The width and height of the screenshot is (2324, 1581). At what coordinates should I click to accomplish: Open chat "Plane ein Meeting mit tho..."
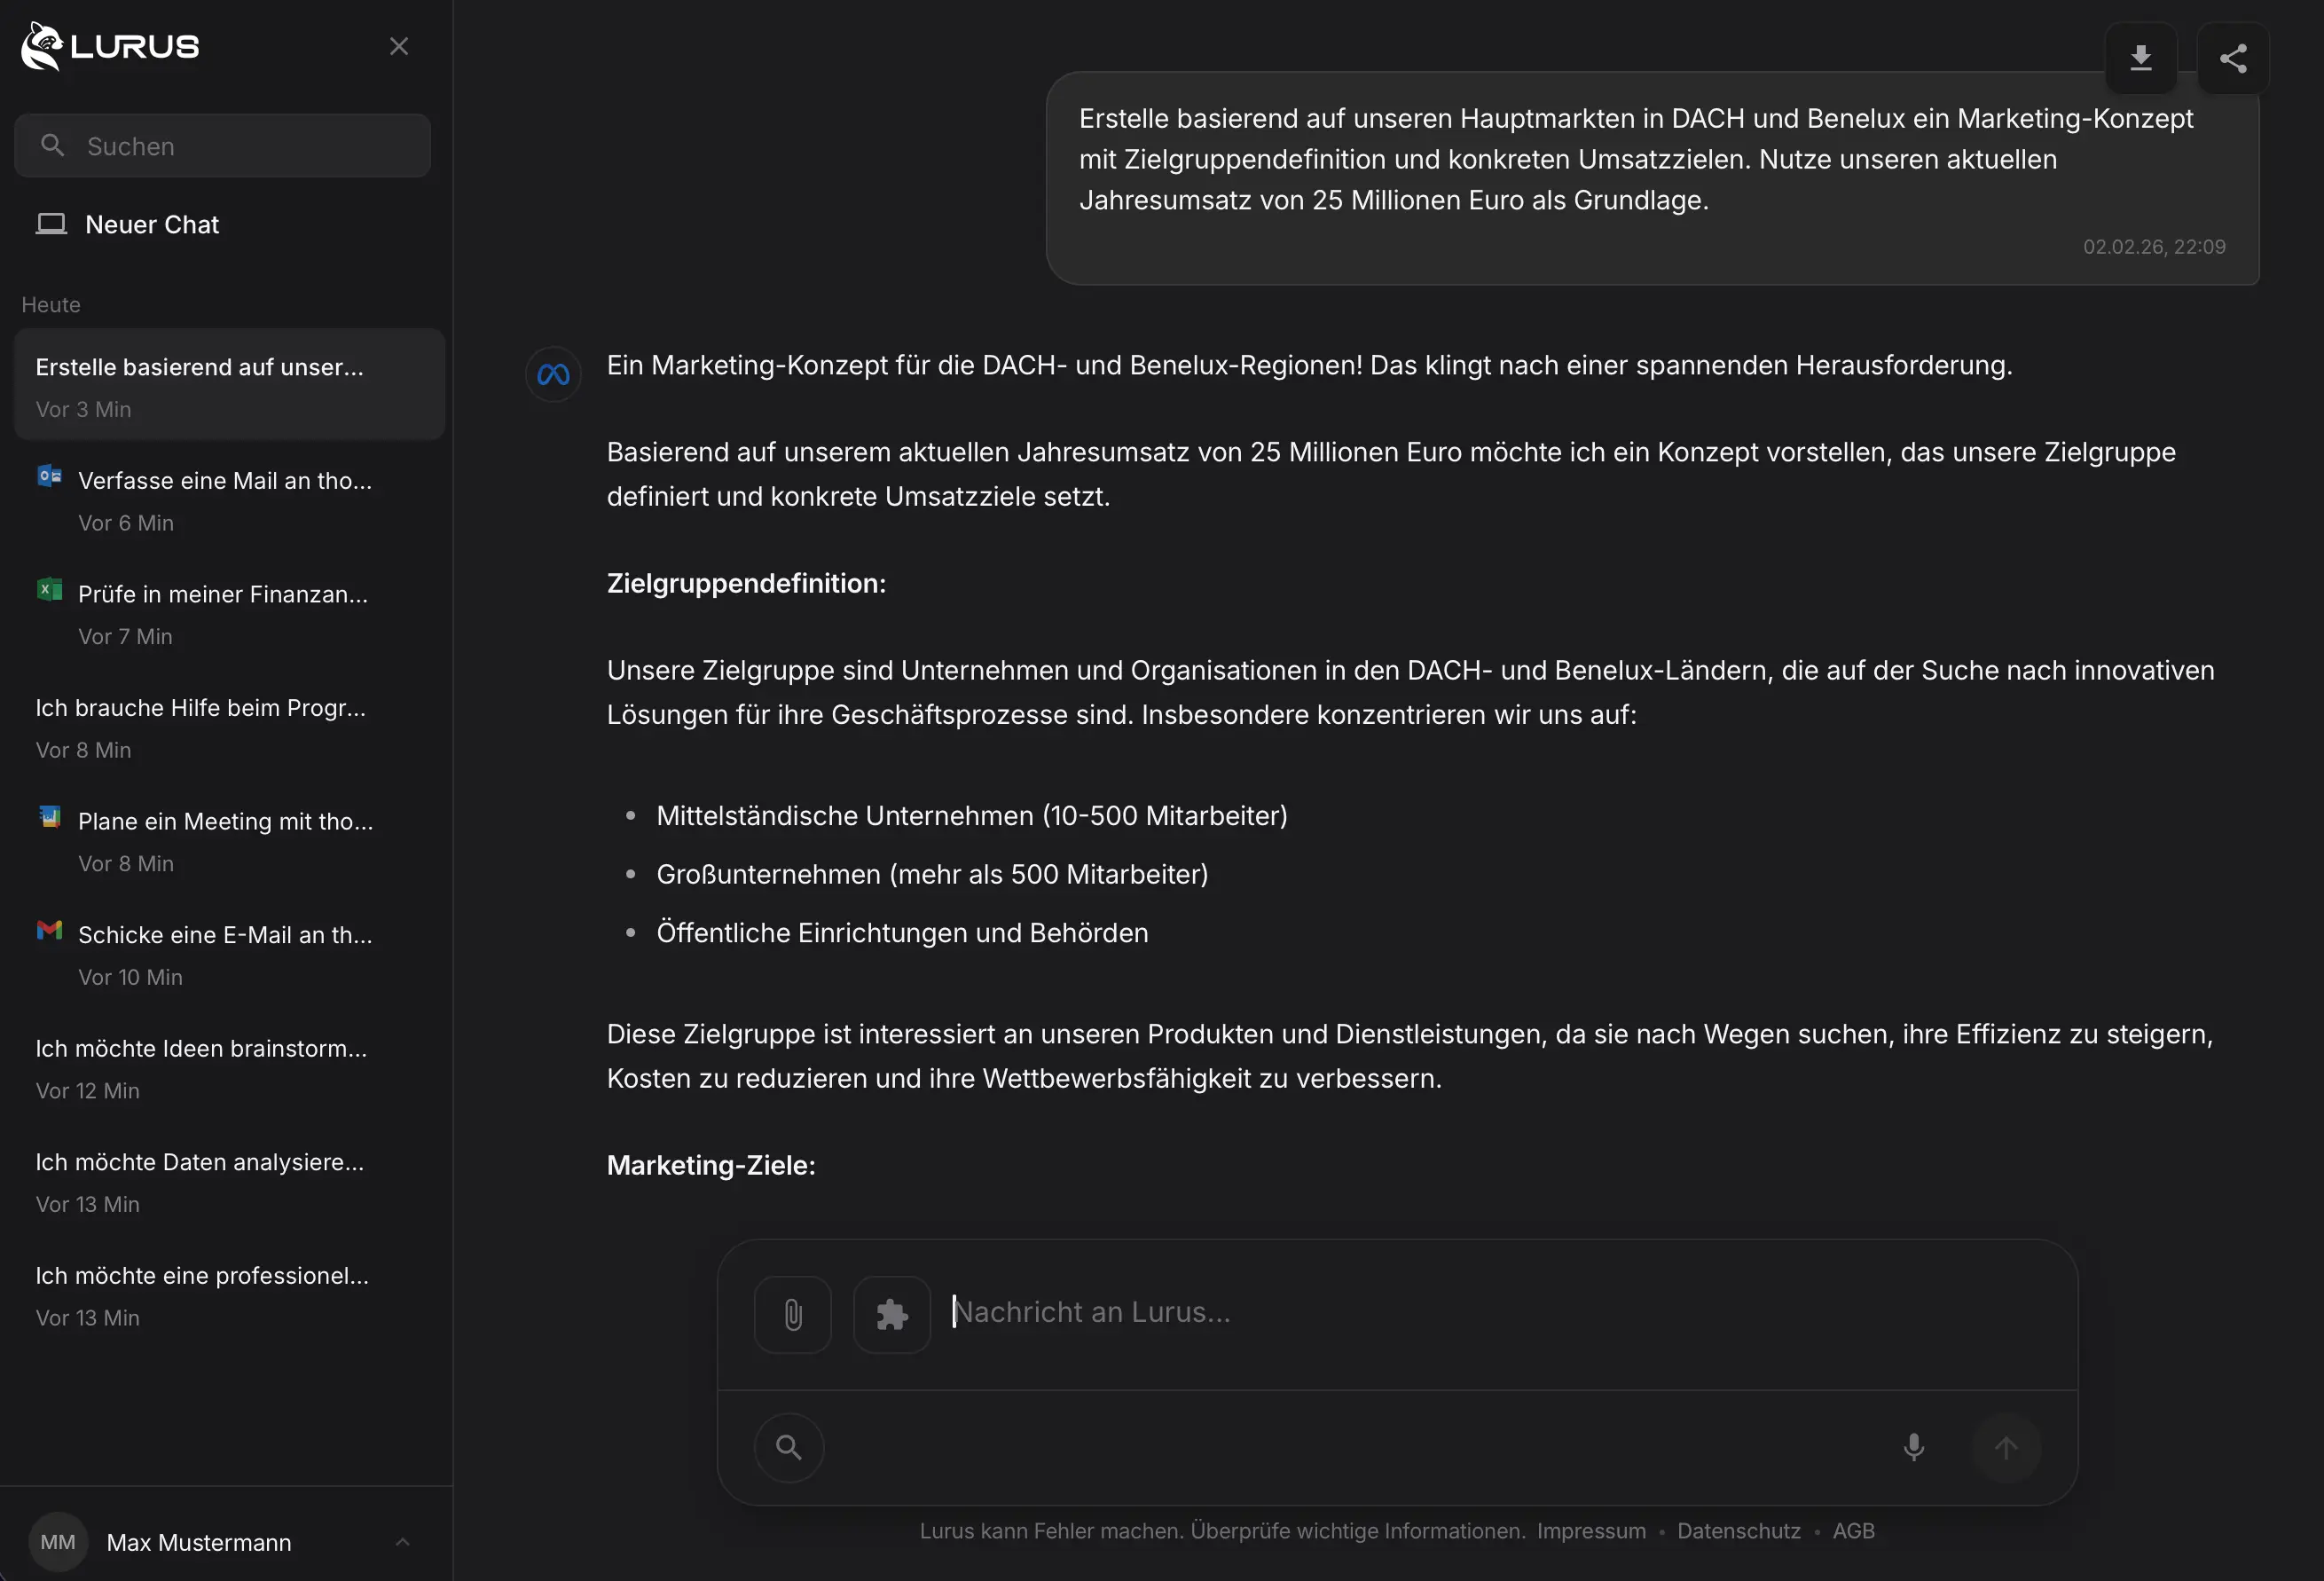click(225, 822)
